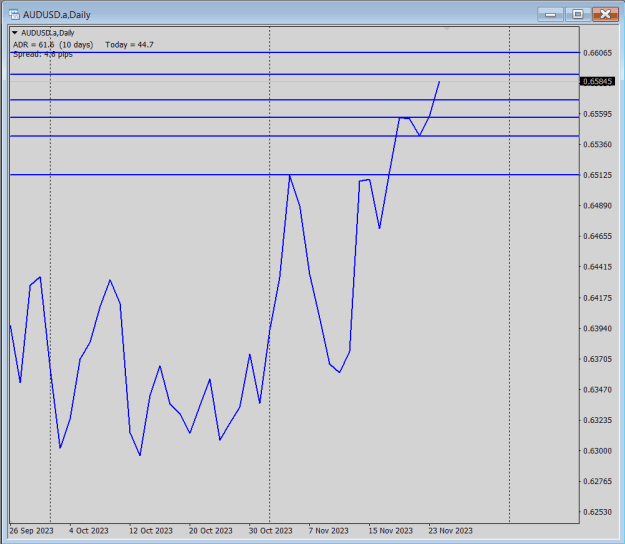Click the AUDUSD.a,Daily label inside the chart
This screenshot has height=544, width=625.
[x=47, y=33]
